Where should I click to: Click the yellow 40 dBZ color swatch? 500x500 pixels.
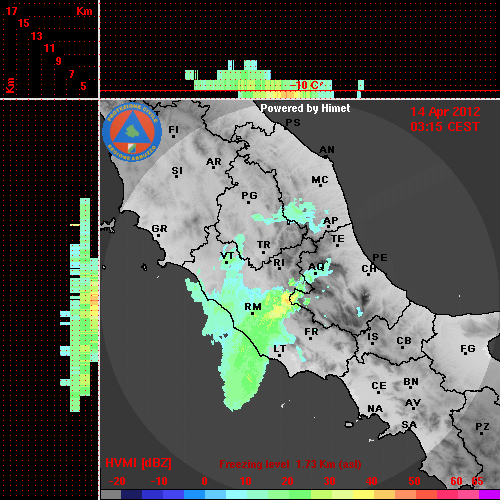pos(363,494)
